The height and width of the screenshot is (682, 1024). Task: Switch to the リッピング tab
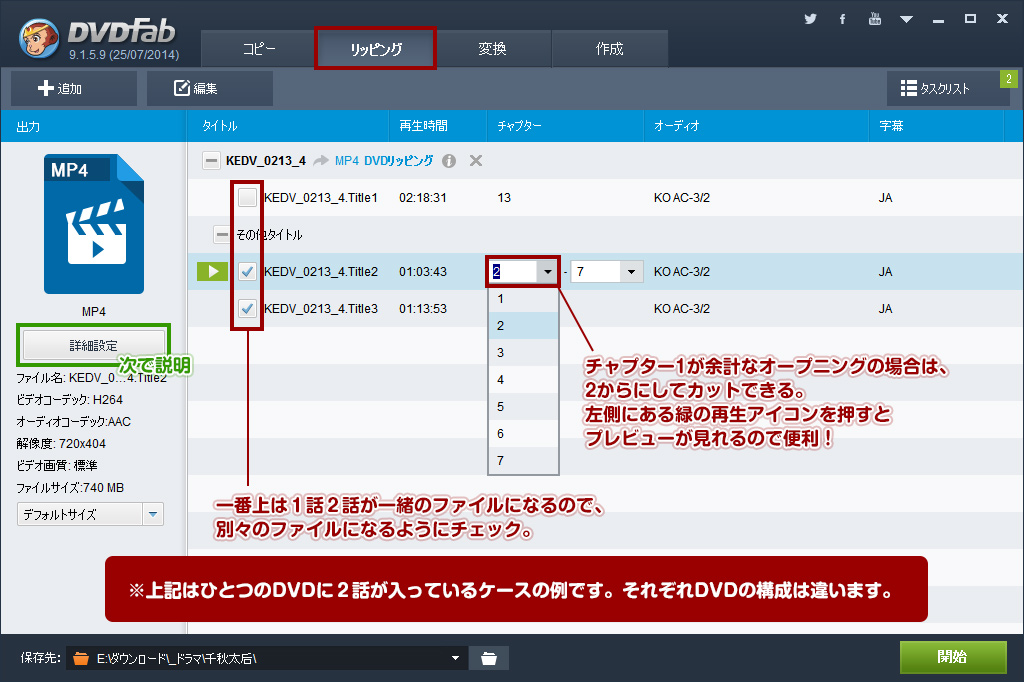pos(376,48)
